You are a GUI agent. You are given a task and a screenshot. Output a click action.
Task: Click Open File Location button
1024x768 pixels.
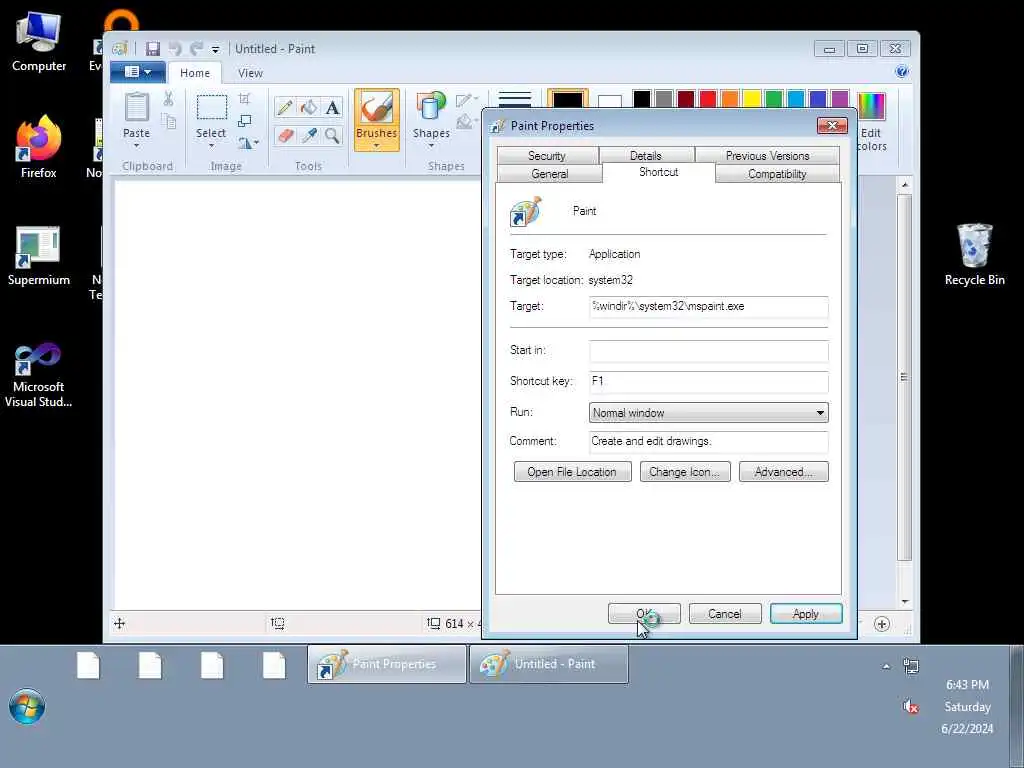pos(572,472)
